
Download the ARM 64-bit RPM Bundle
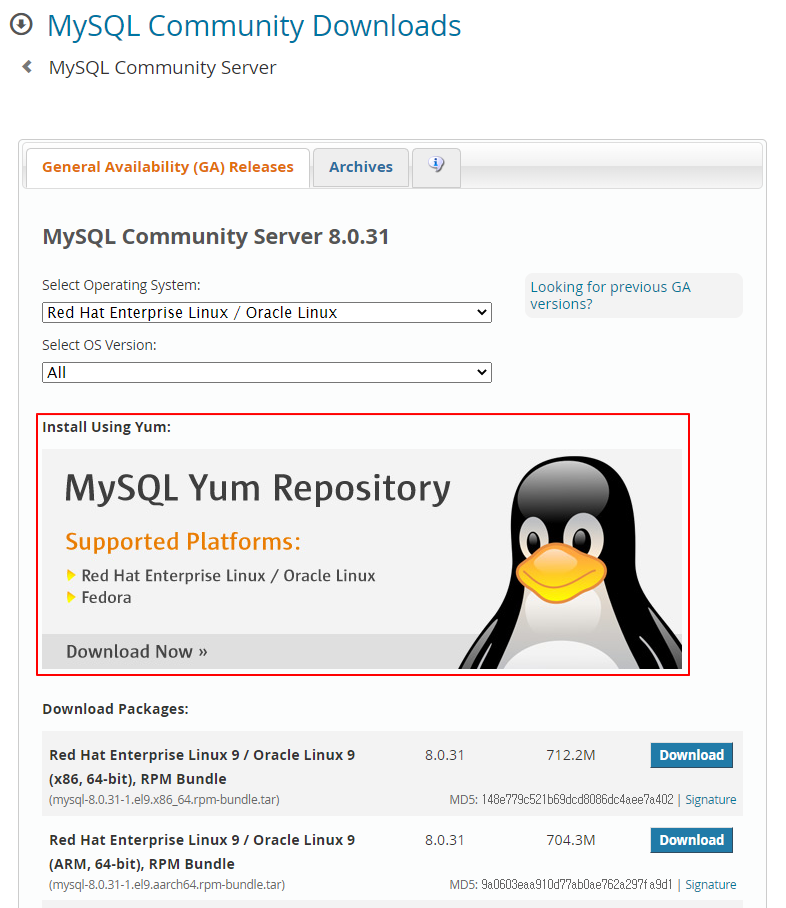[x=692, y=840]
